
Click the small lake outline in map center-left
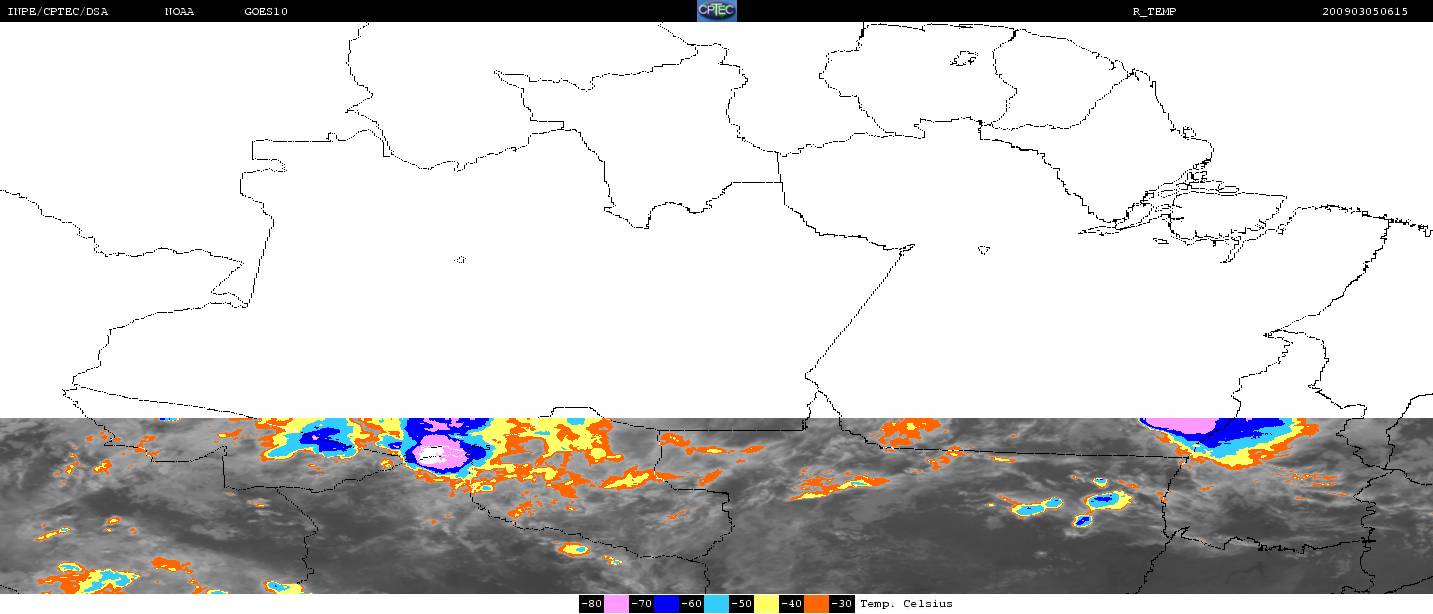[460, 260]
